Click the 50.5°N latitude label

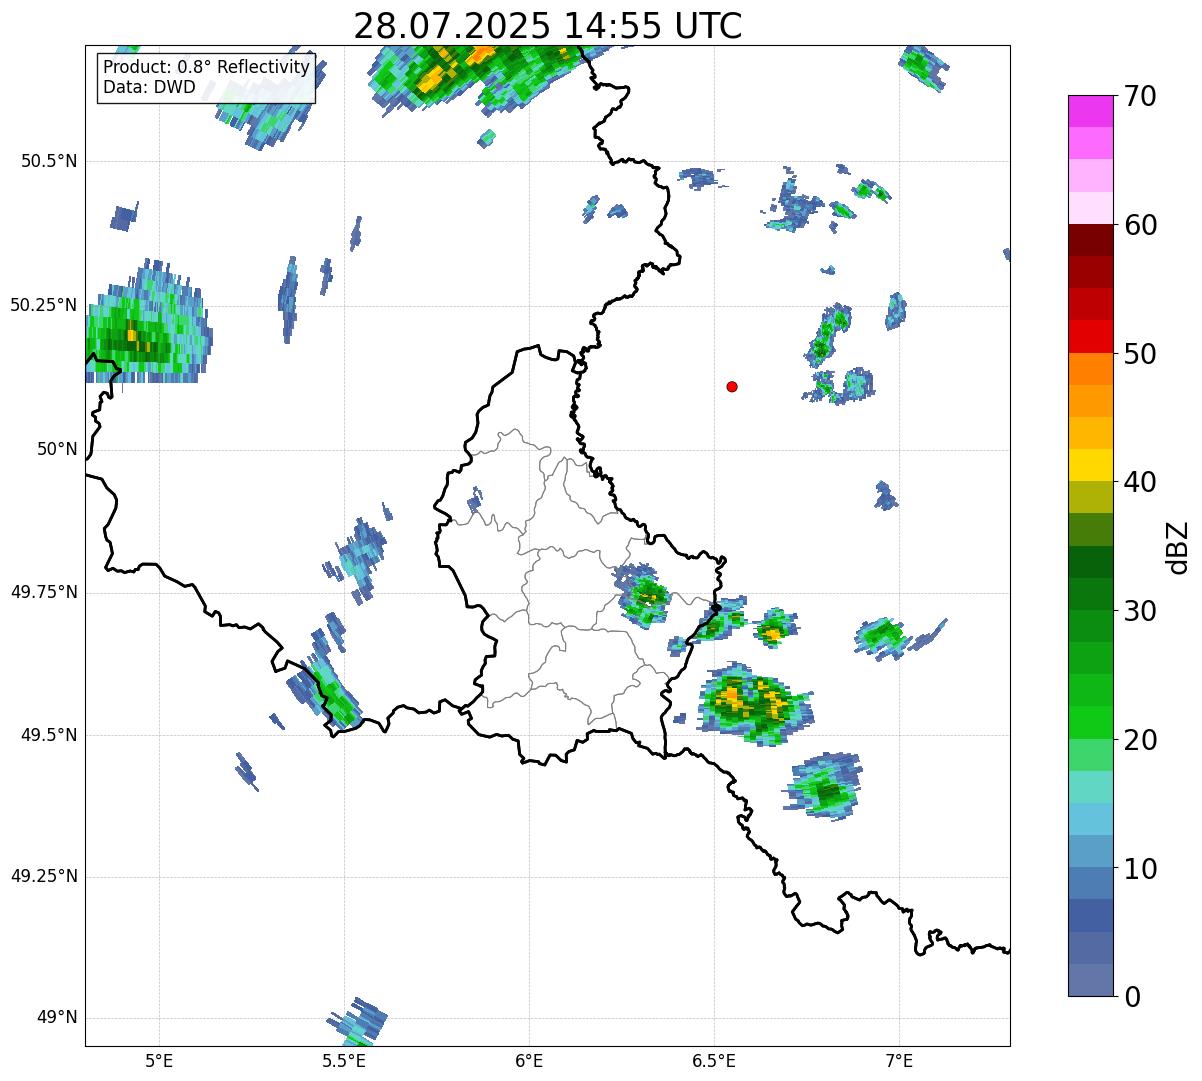pos(49,161)
